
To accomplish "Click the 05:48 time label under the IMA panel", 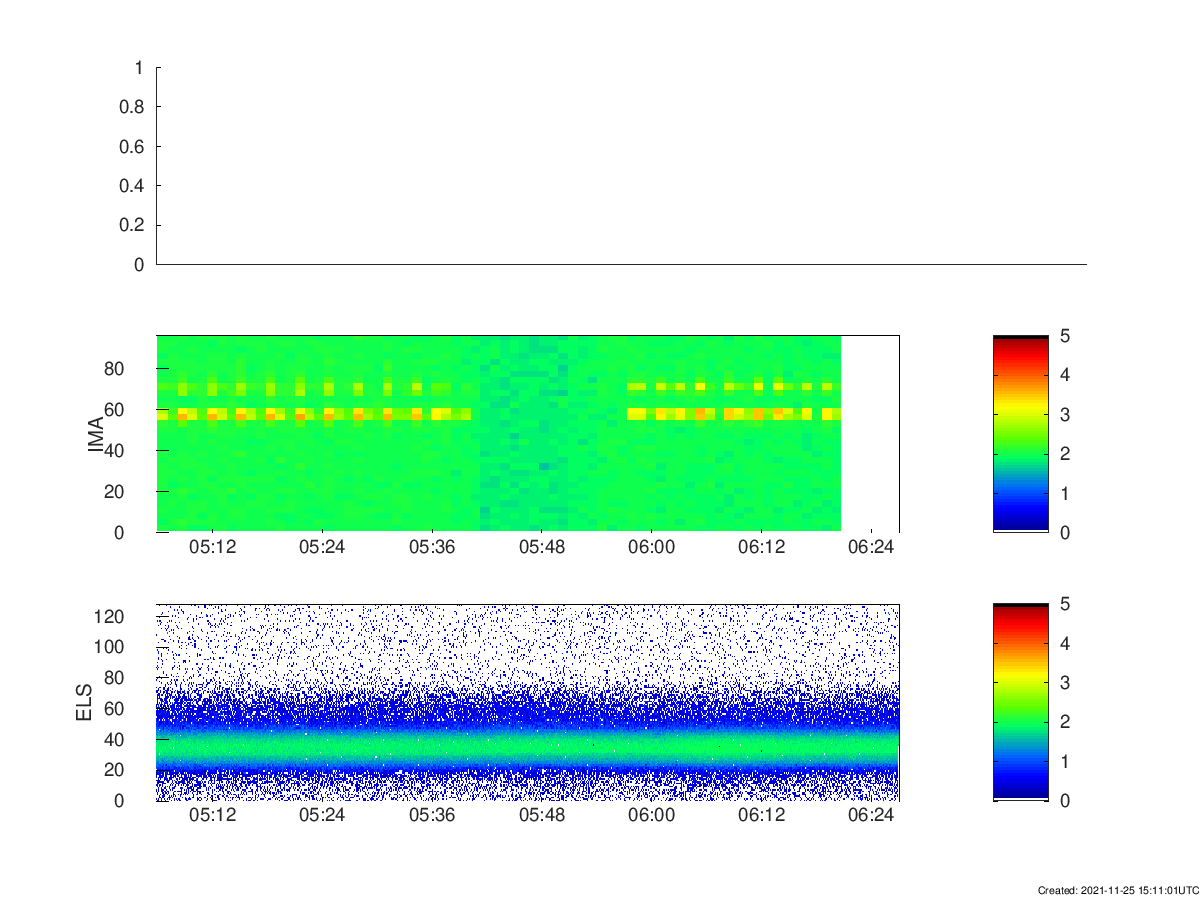I will (542, 548).
